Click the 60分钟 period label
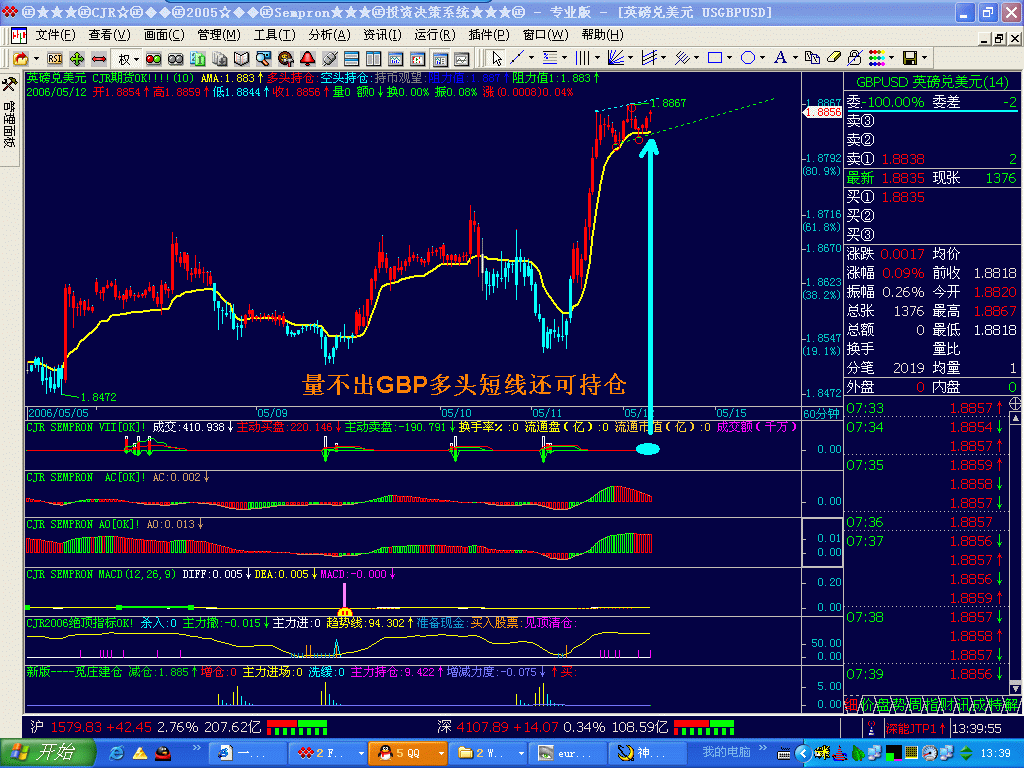This screenshot has width=1024, height=768. [822, 413]
